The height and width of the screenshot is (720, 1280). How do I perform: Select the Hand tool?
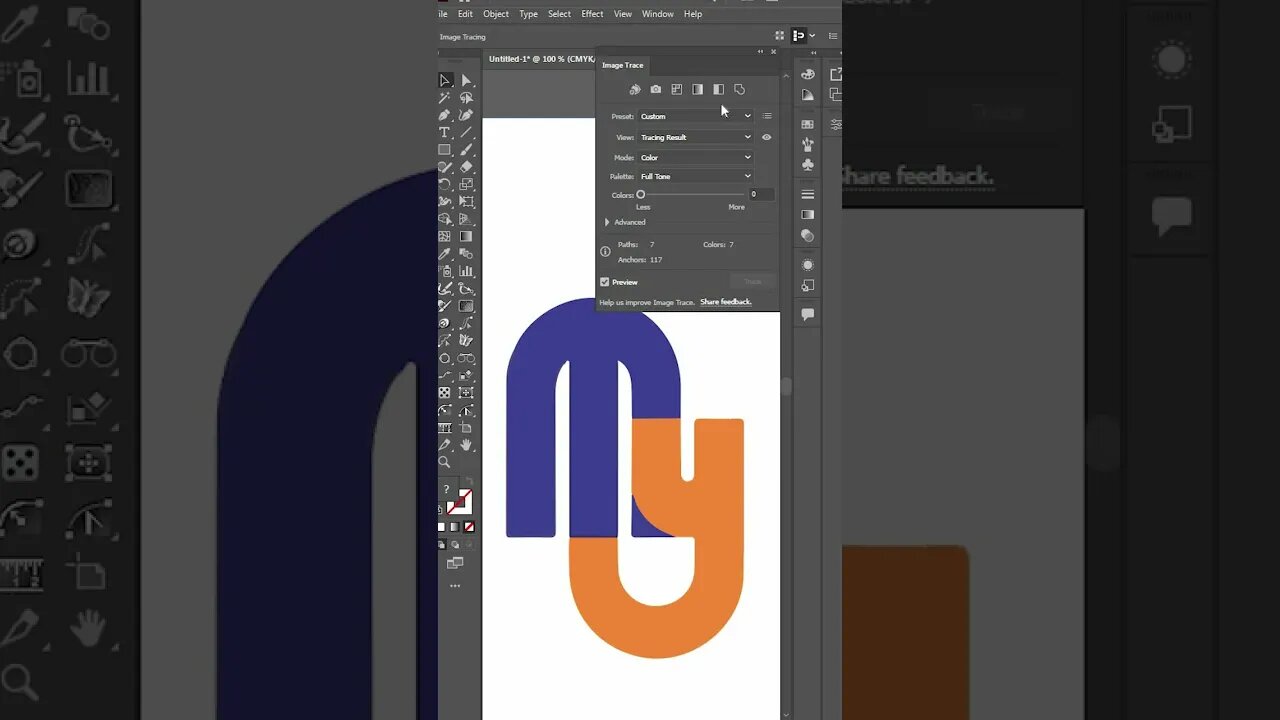(466, 445)
